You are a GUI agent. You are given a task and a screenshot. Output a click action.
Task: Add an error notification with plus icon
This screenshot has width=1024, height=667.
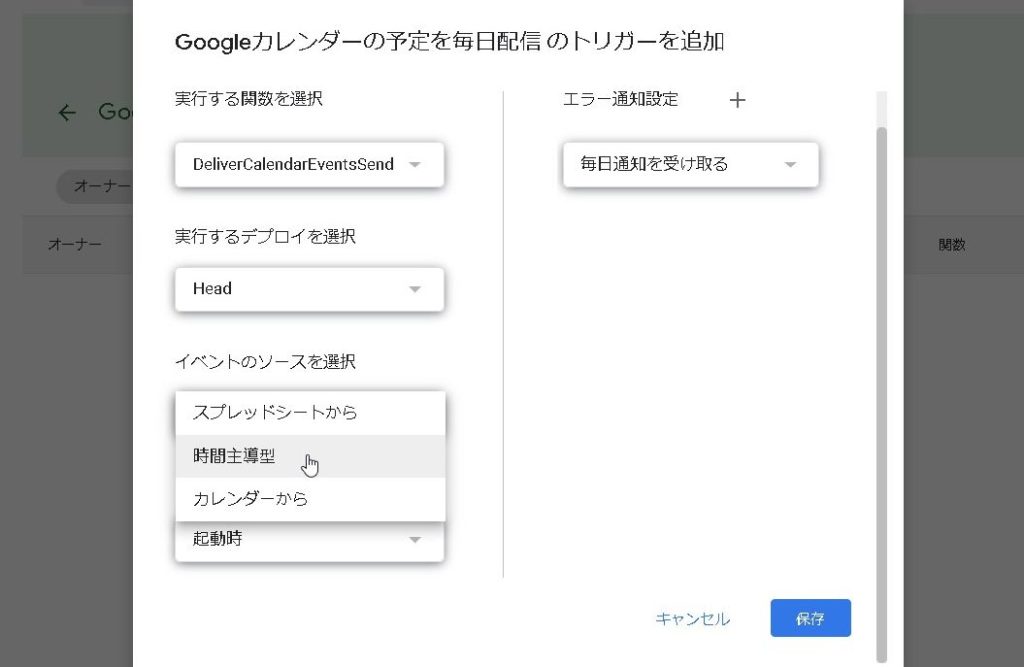coord(738,100)
